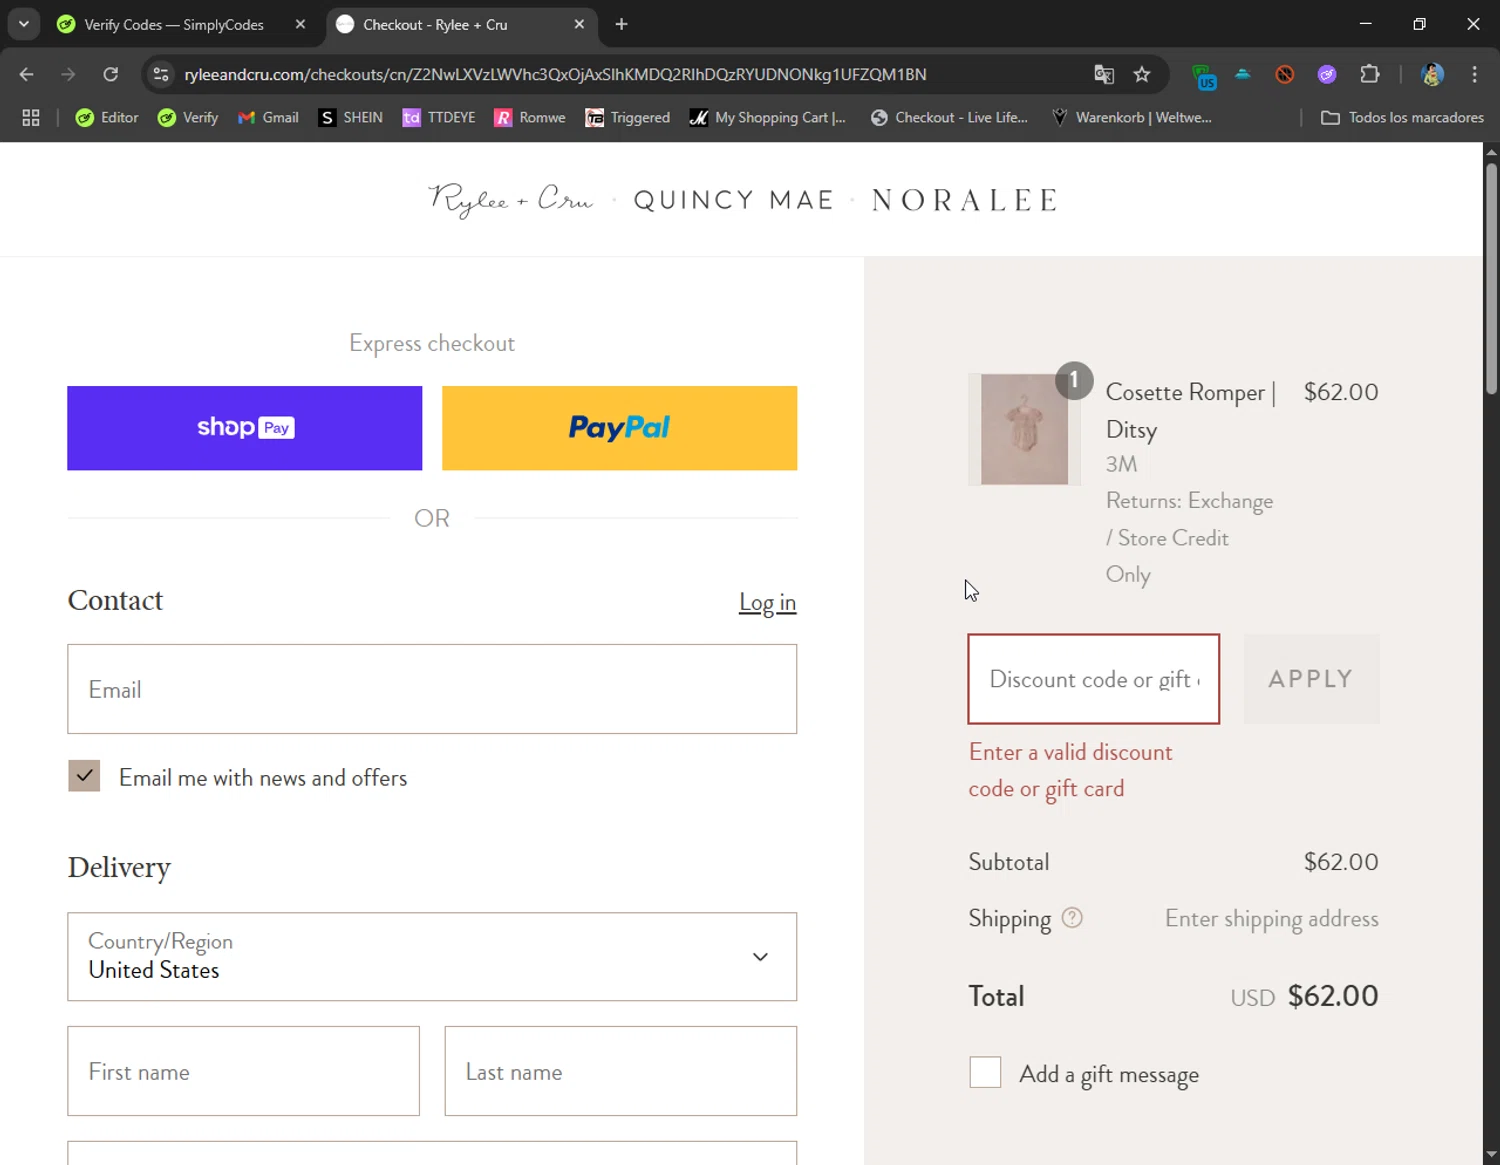Open the purple round extension icon
Screen dimensions: 1500x1165
(1327, 74)
